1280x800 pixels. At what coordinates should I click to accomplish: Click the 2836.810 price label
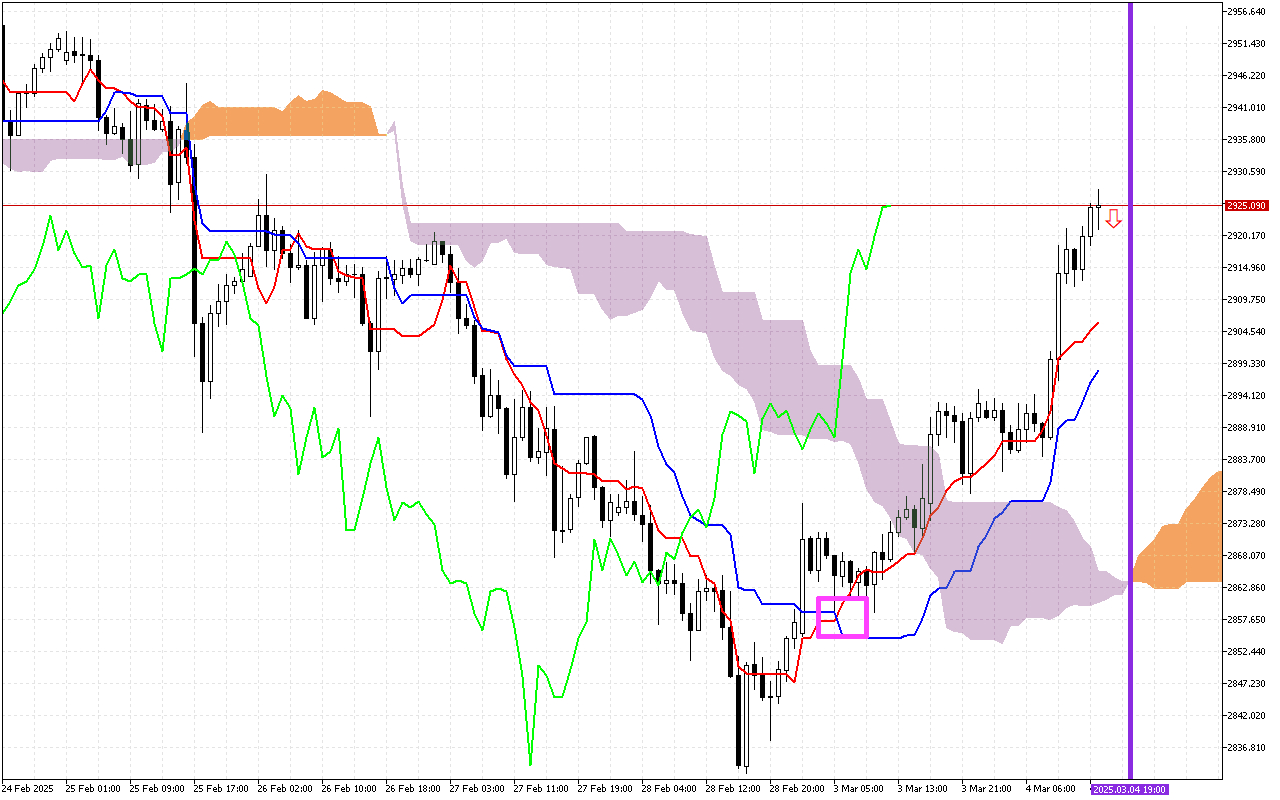coord(1246,748)
